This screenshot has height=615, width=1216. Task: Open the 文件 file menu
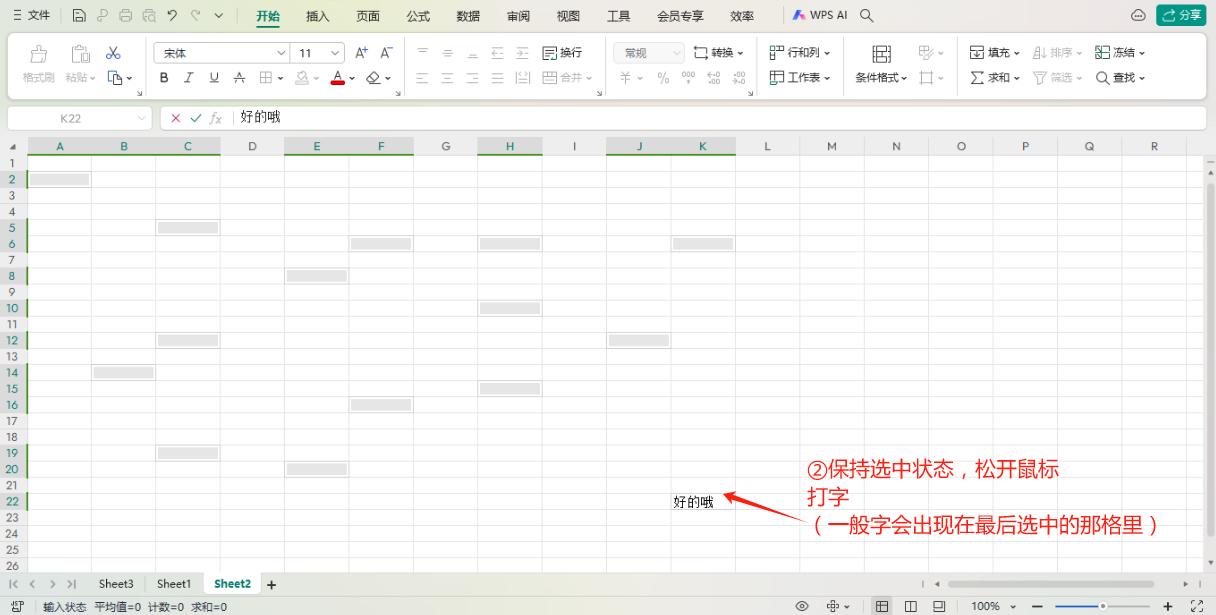(31, 16)
